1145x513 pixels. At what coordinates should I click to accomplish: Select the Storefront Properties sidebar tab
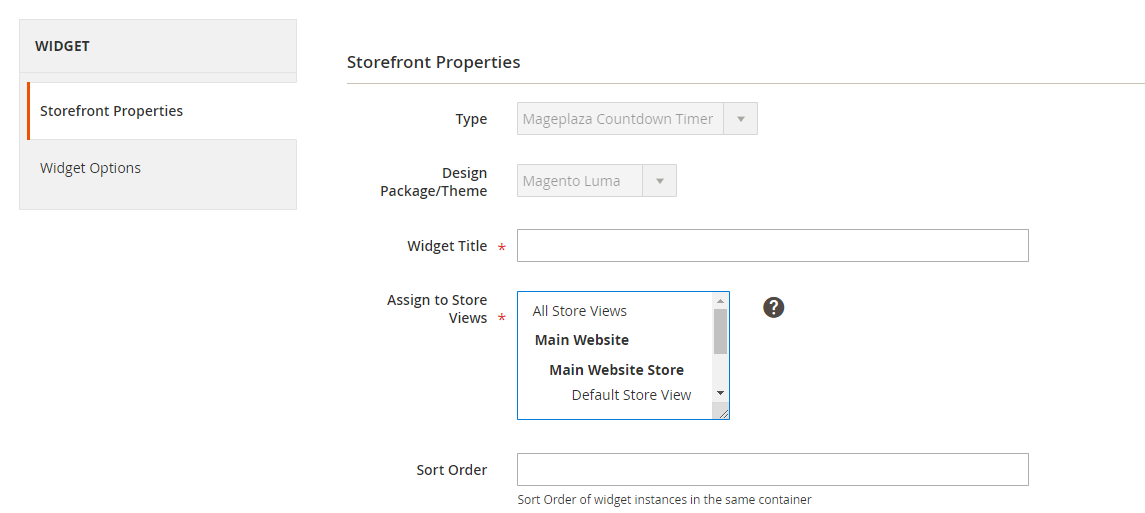[x=111, y=111]
